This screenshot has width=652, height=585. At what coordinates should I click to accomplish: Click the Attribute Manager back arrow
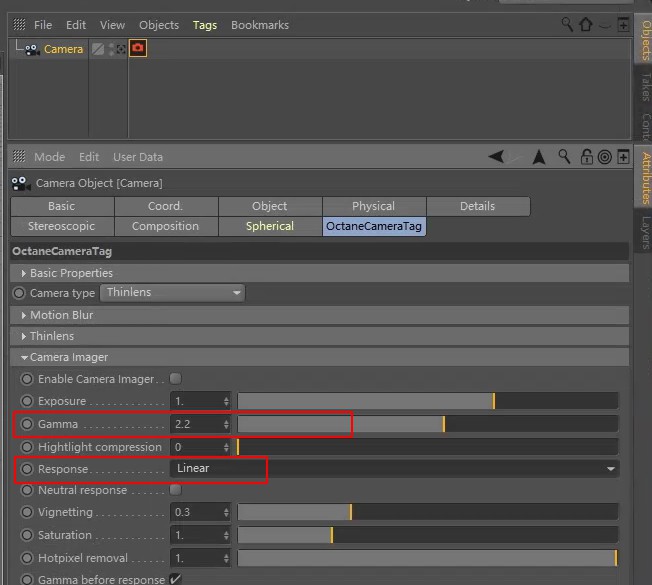pos(496,157)
